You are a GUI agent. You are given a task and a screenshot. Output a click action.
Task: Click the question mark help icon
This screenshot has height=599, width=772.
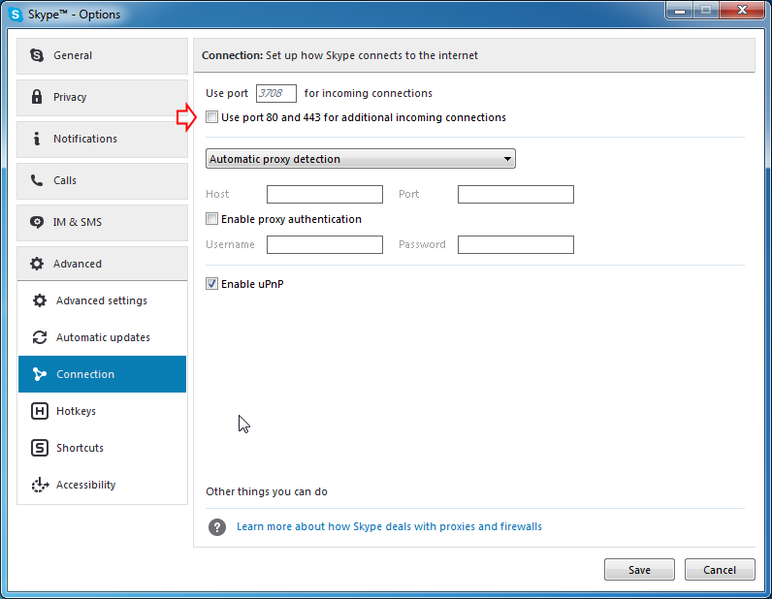pyautogui.click(x=216, y=527)
